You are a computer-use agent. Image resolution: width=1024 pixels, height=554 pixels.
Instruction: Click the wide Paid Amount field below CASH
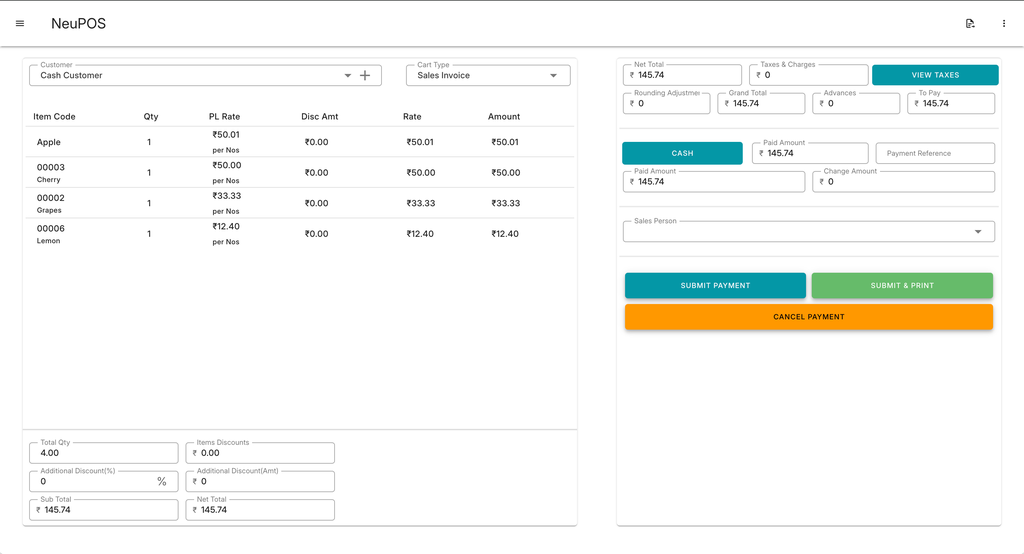click(x=714, y=182)
